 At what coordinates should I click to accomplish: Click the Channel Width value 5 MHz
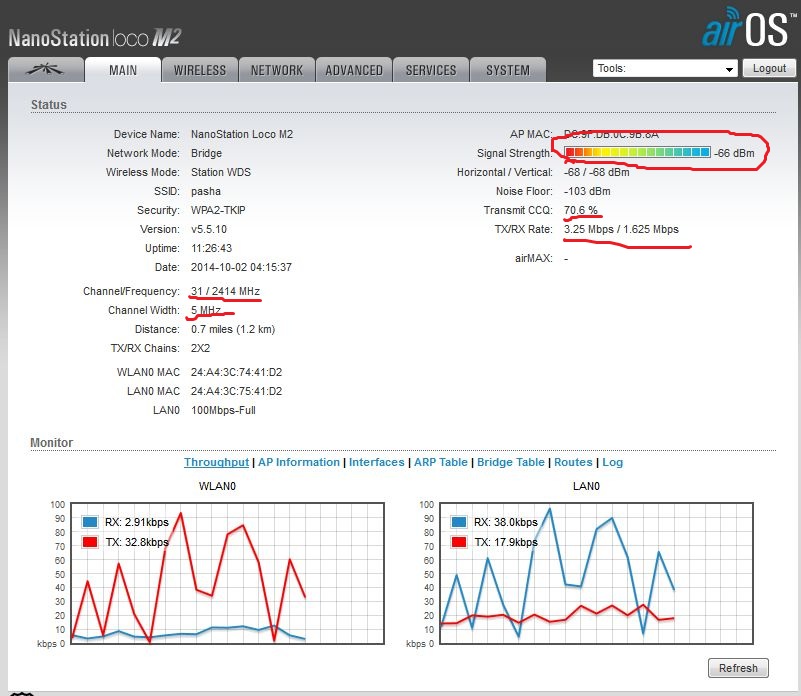[x=206, y=310]
